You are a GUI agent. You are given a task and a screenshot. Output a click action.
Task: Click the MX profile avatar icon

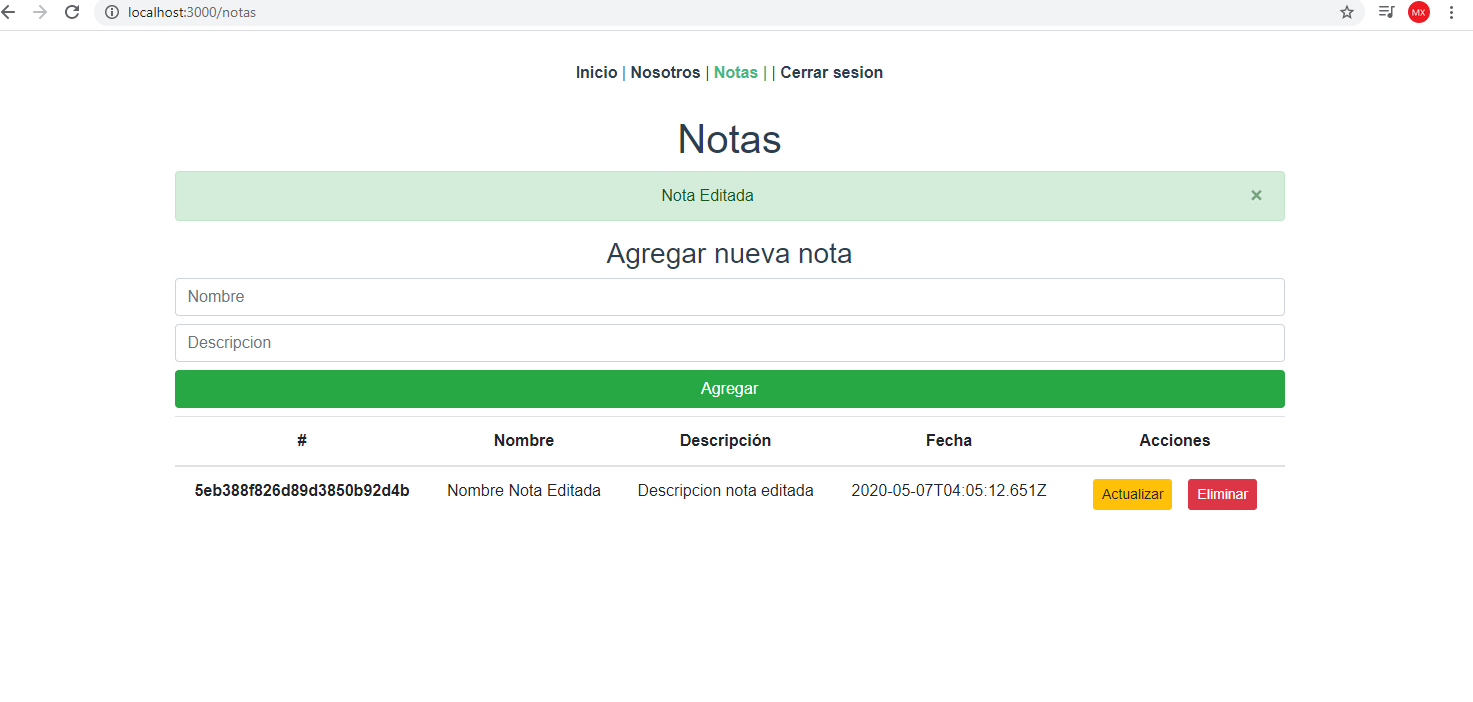click(x=1418, y=13)
